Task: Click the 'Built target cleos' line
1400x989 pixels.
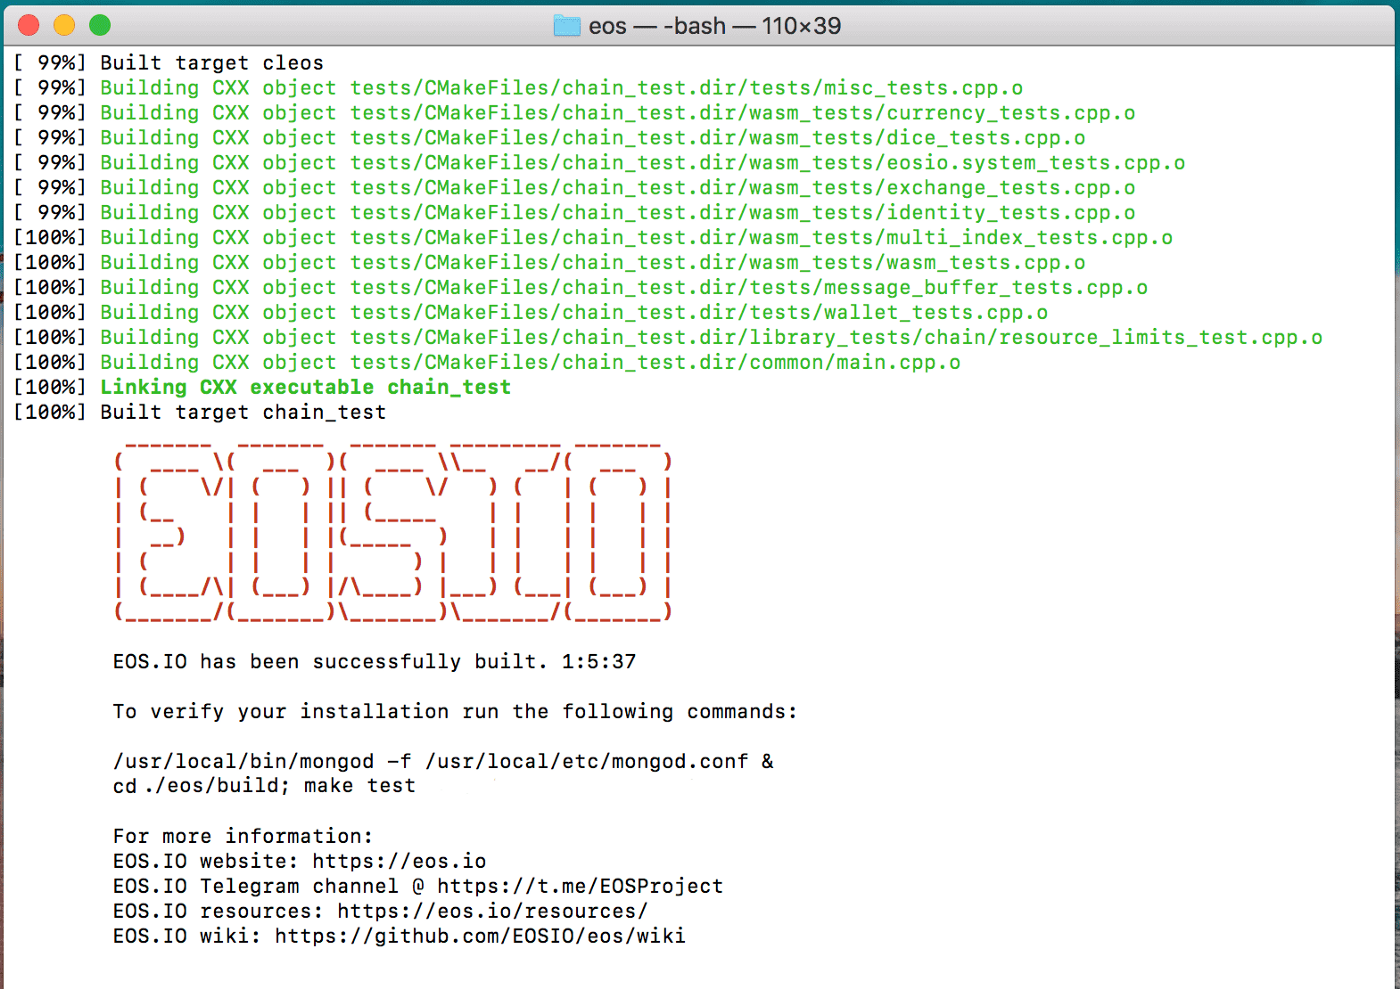Action: point(211,63)
